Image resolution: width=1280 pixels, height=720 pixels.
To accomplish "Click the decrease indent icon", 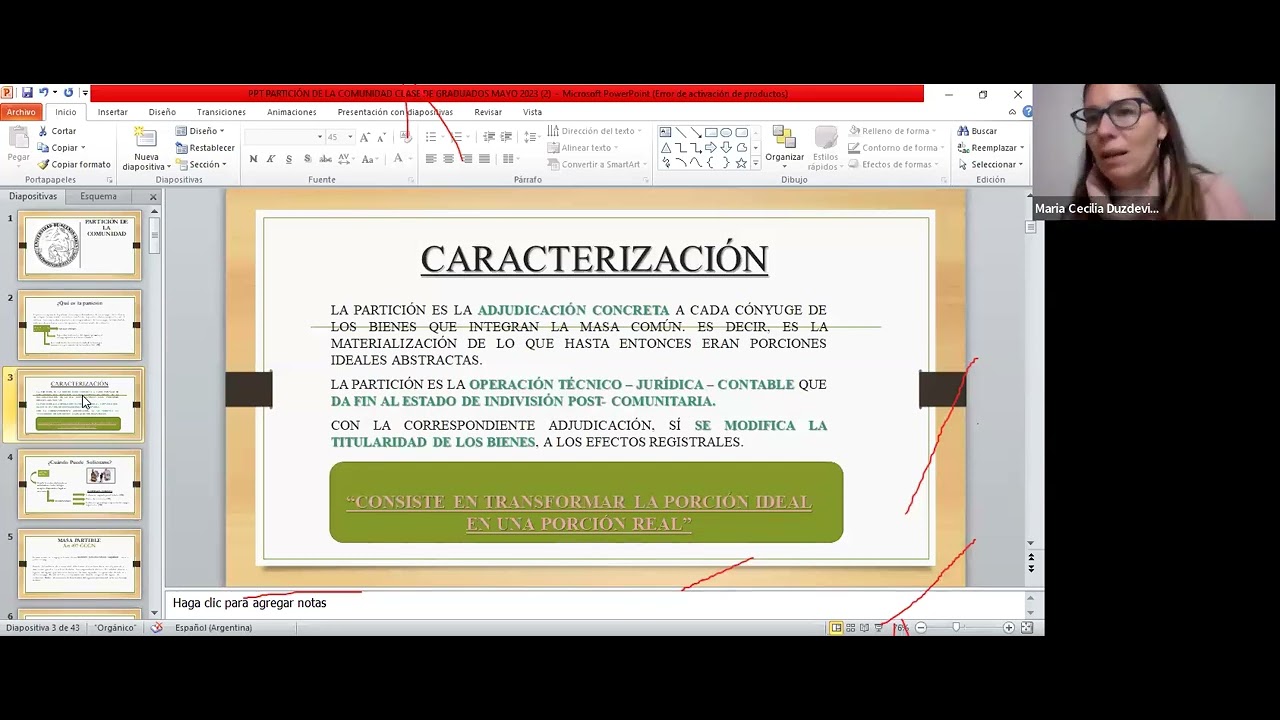I will [x=489, y=136].
